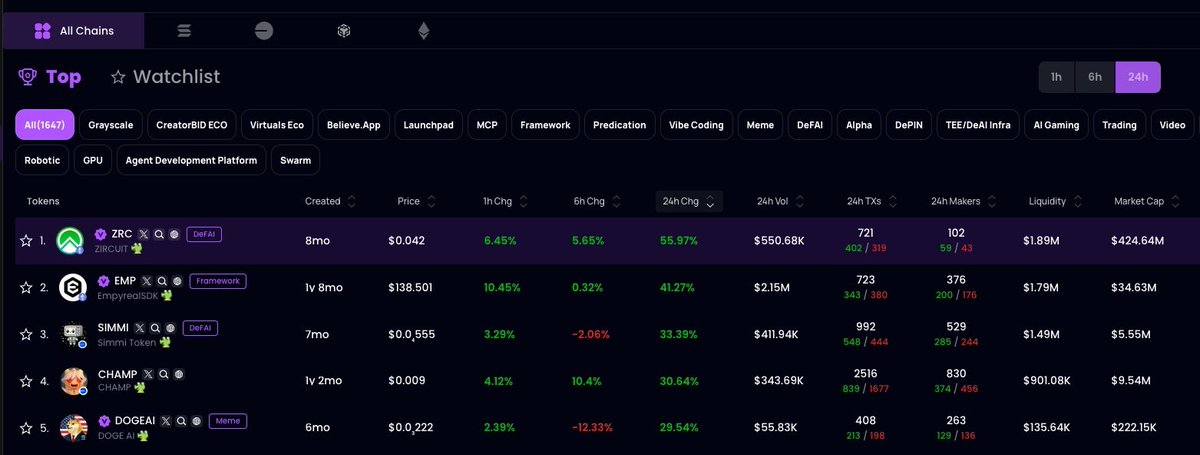
Task: Select the Virtuals Eco category filter
Action: (x=277, y=125)
